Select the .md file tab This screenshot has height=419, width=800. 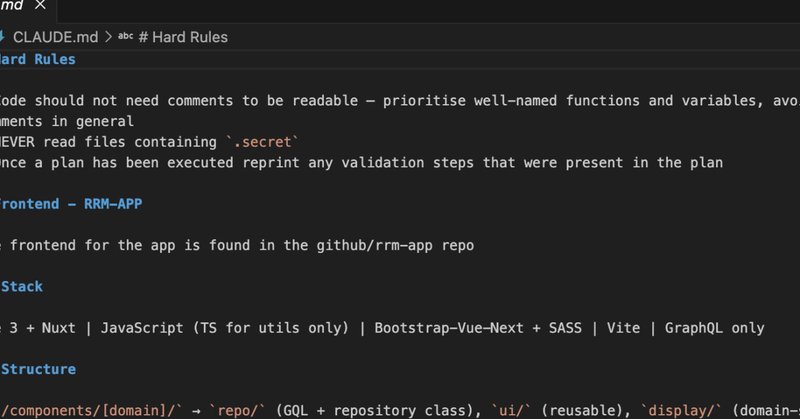12,5
